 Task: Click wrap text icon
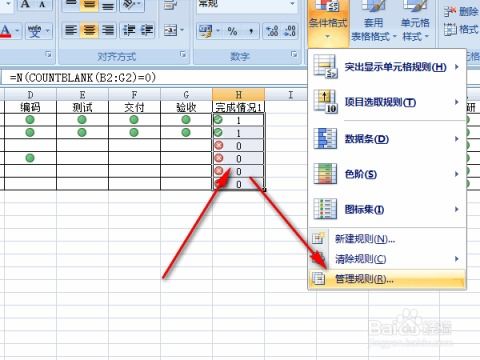pyautogui.click(x=170, y=5)
